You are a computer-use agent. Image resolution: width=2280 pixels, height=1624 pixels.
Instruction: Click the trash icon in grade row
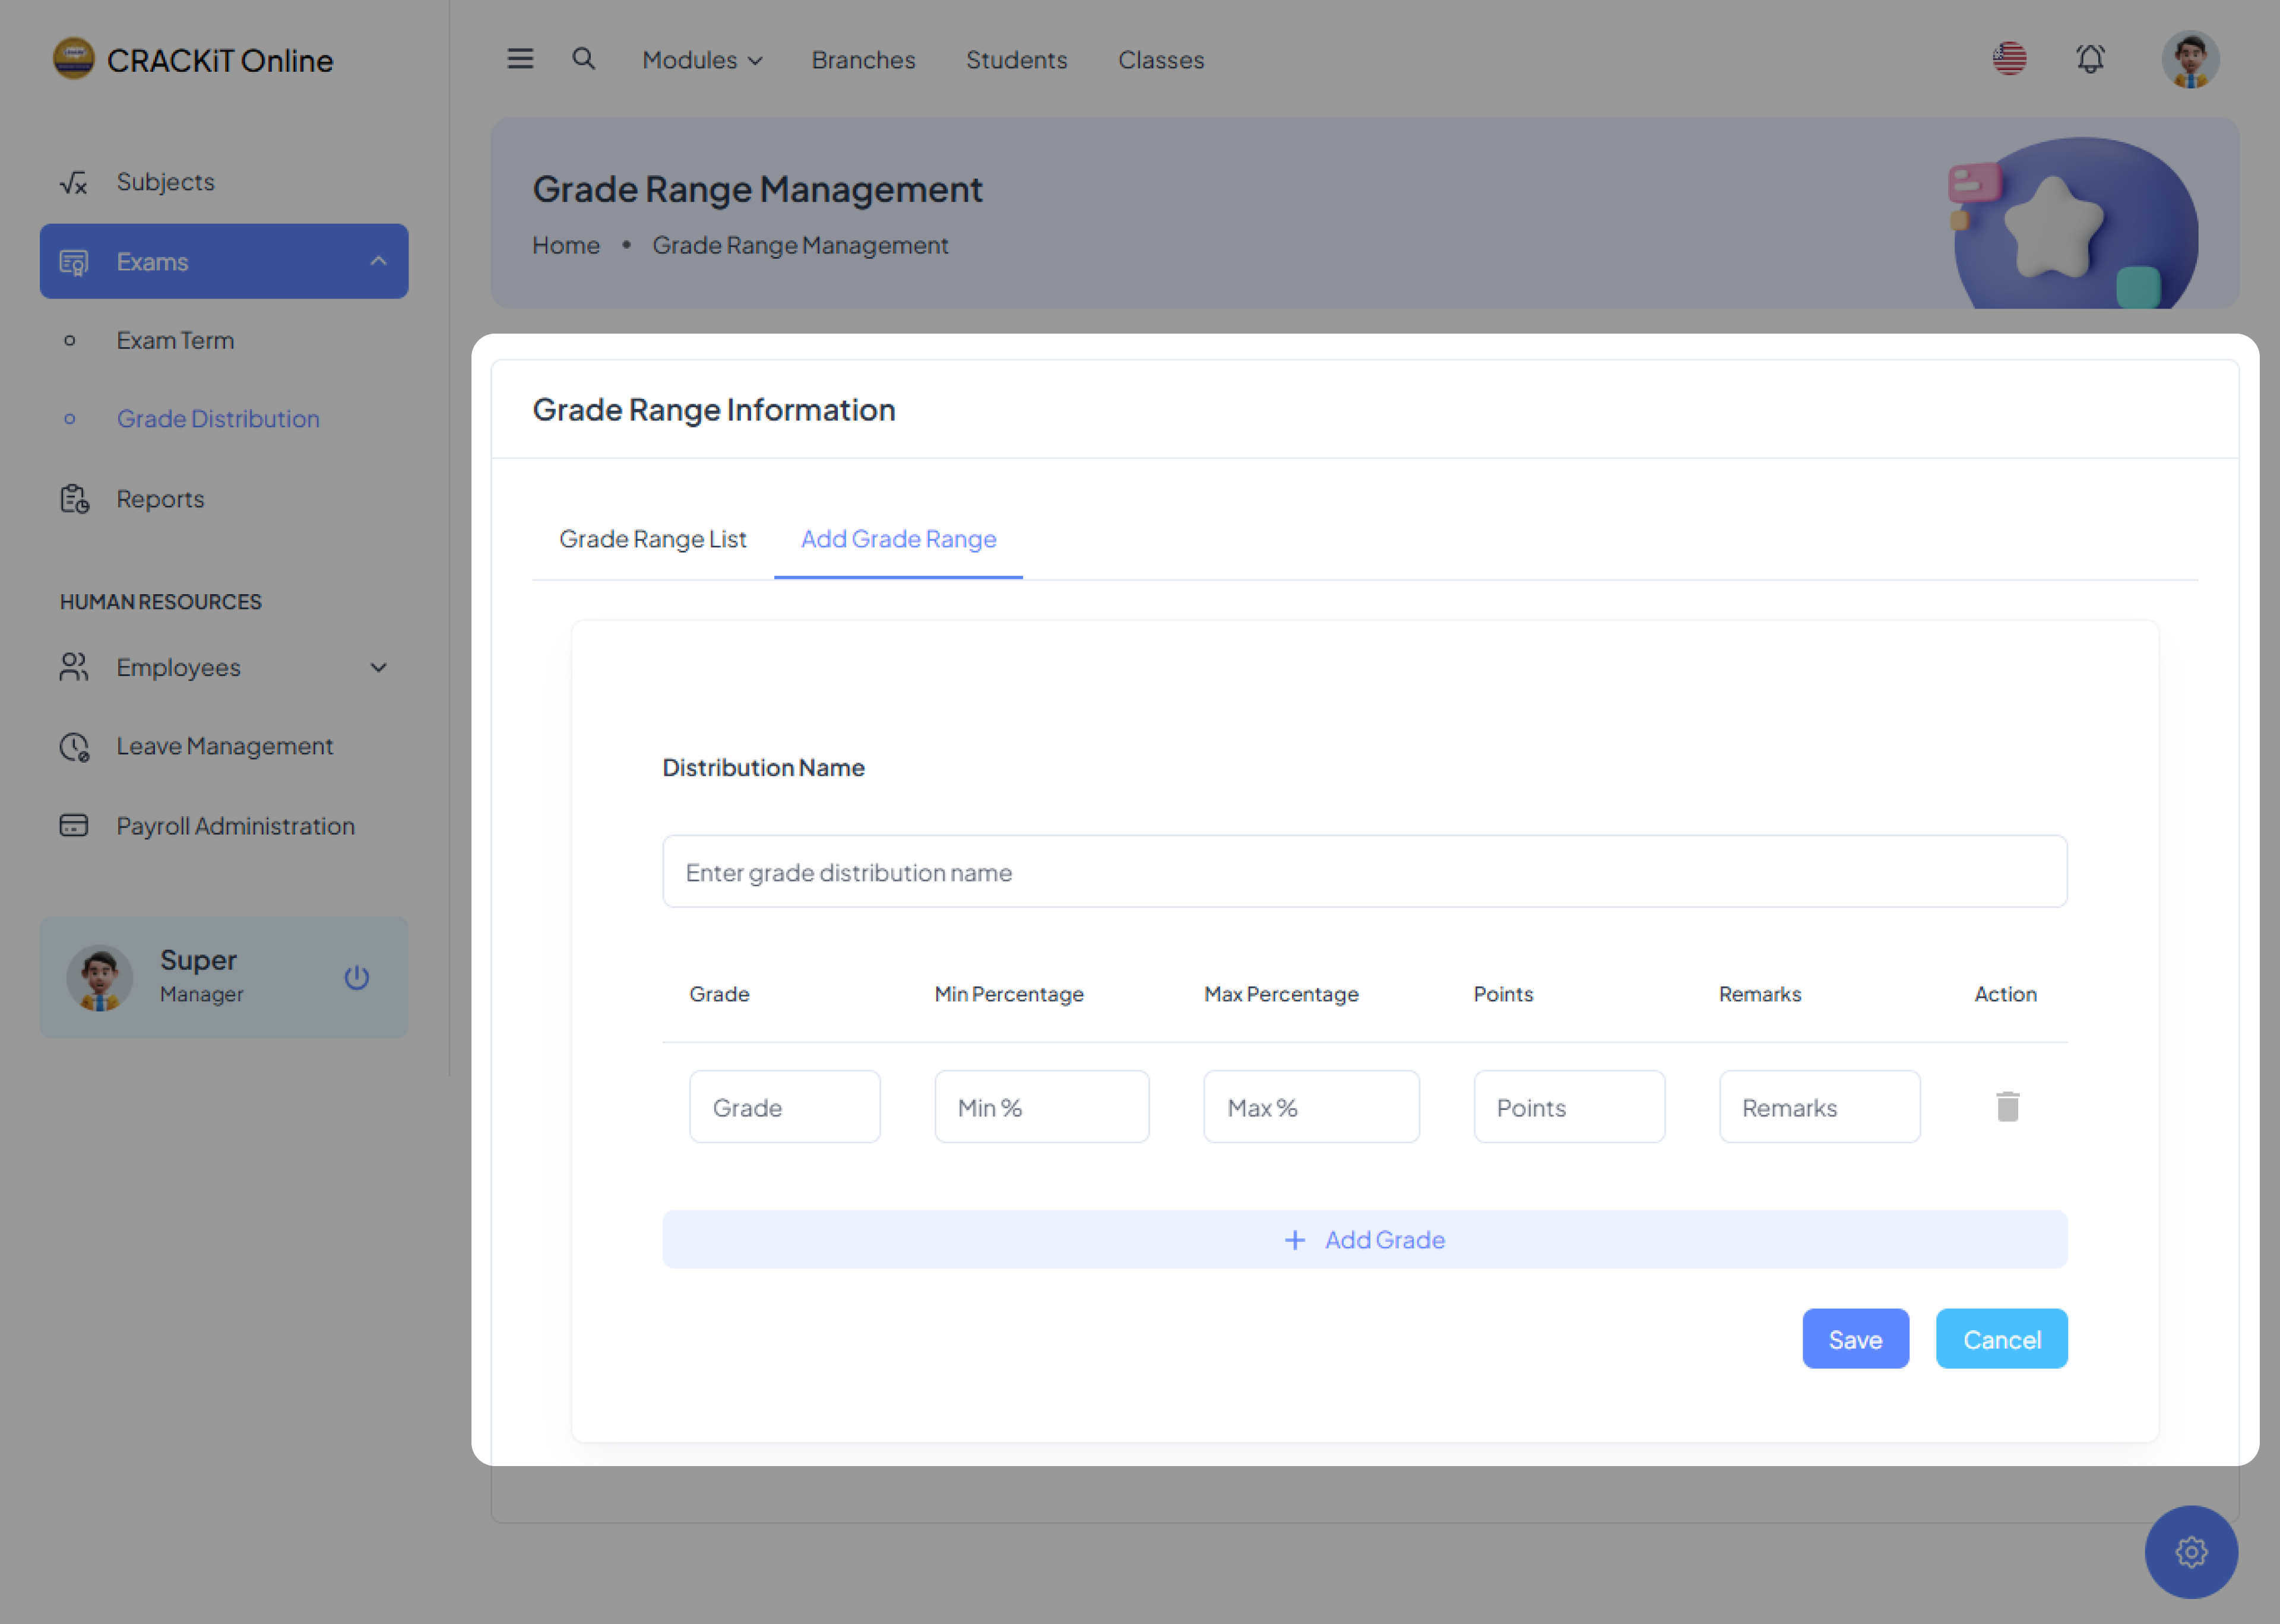[x=2007, y=1106]
